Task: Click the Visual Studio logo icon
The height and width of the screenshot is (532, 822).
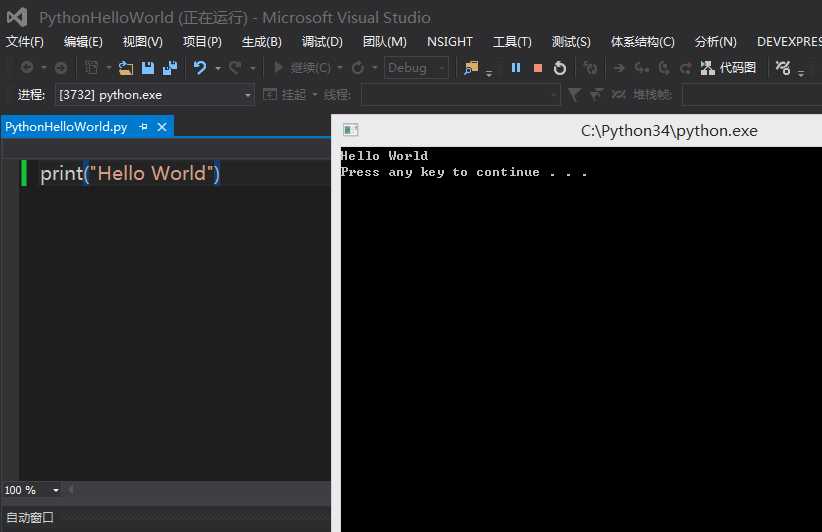Action: click(17, 17)
